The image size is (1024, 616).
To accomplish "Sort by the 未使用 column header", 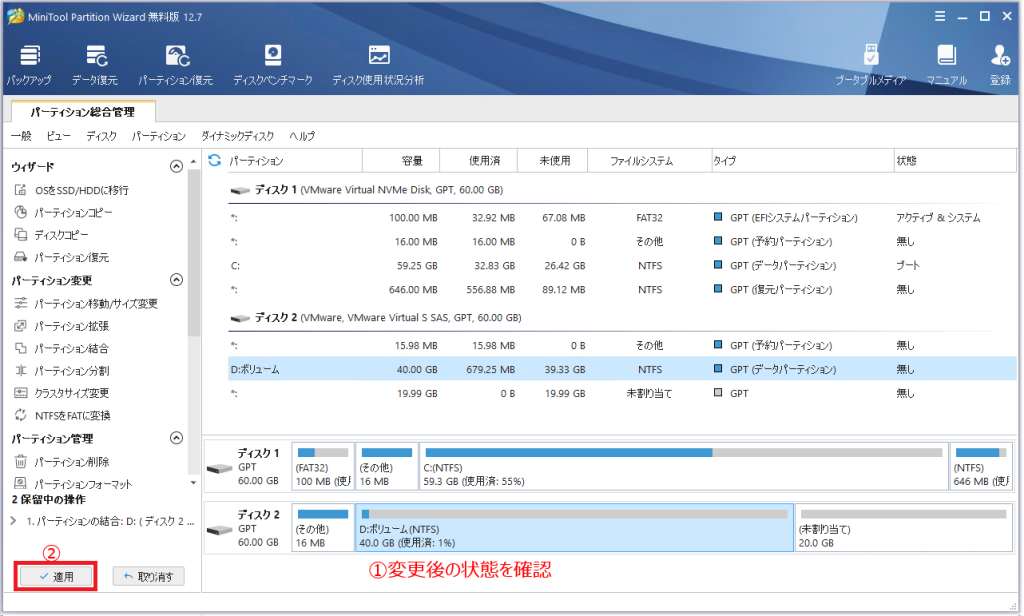I will pos(552,161).
